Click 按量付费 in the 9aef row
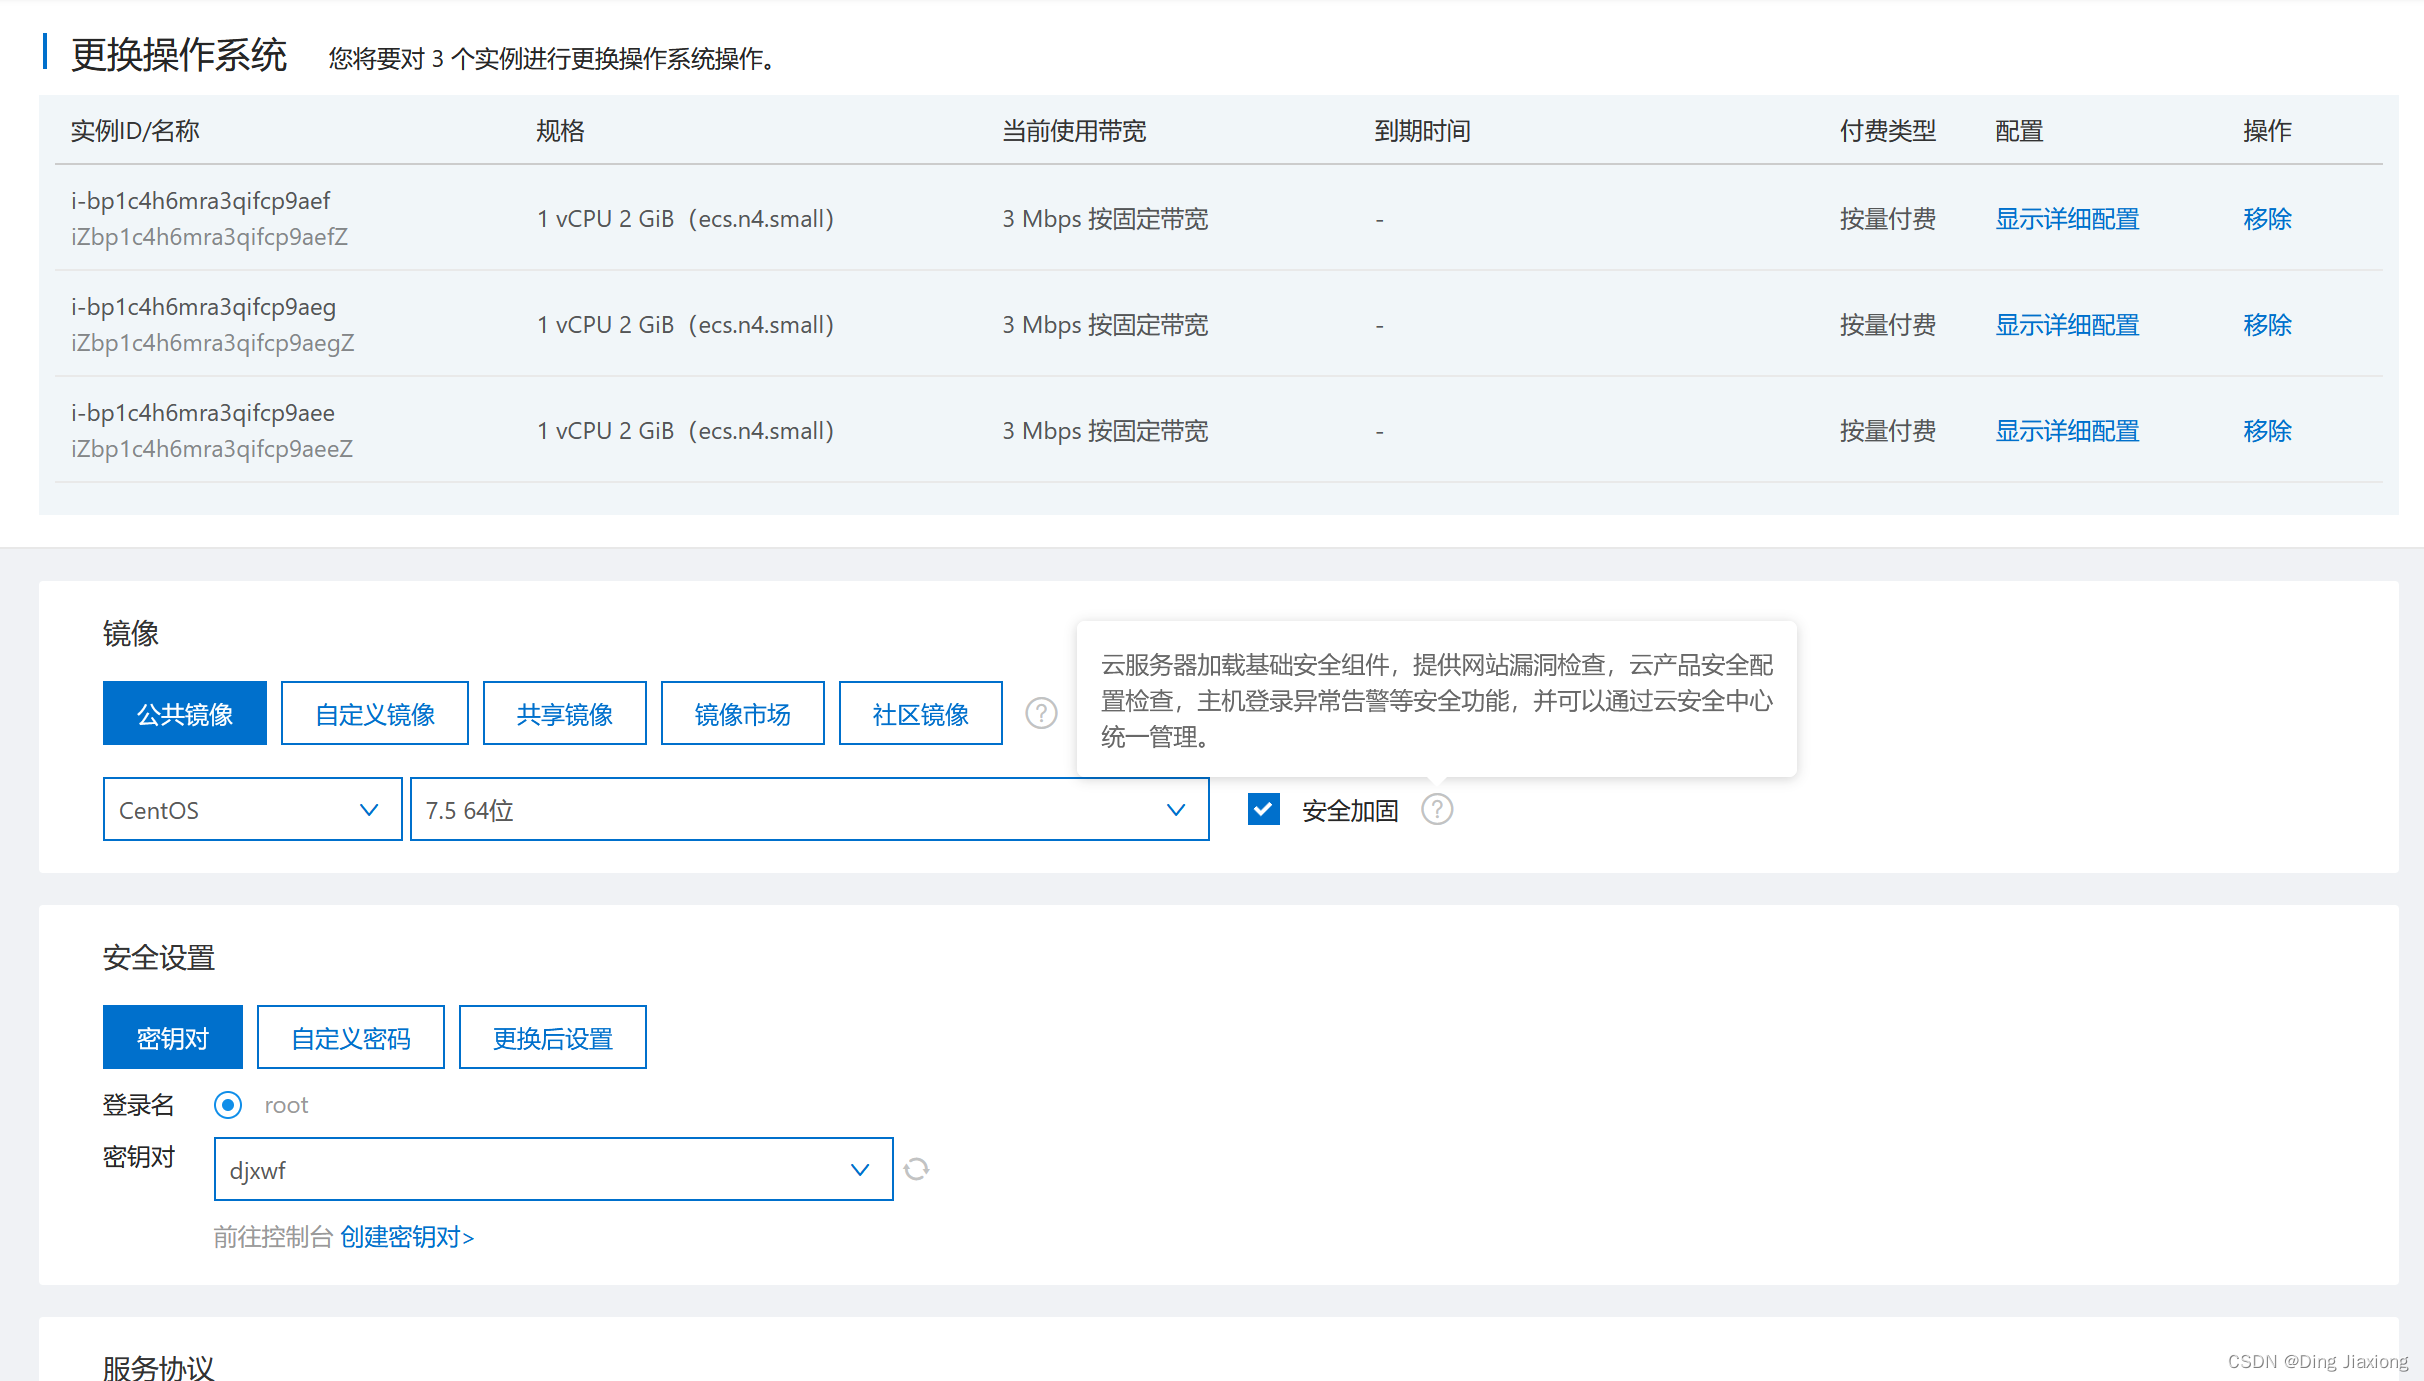This screenshot has width=2424, height=1381. (x=1888, y=219)
